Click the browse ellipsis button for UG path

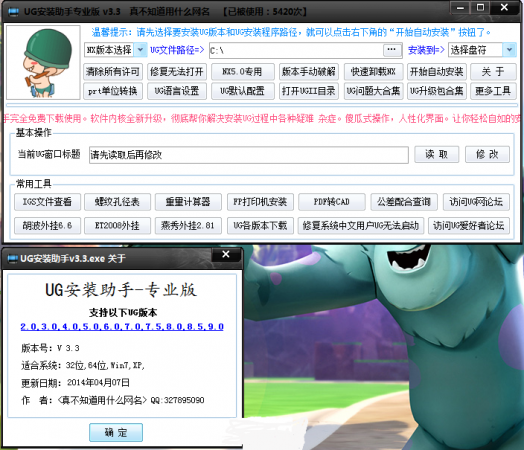[391, 50]
